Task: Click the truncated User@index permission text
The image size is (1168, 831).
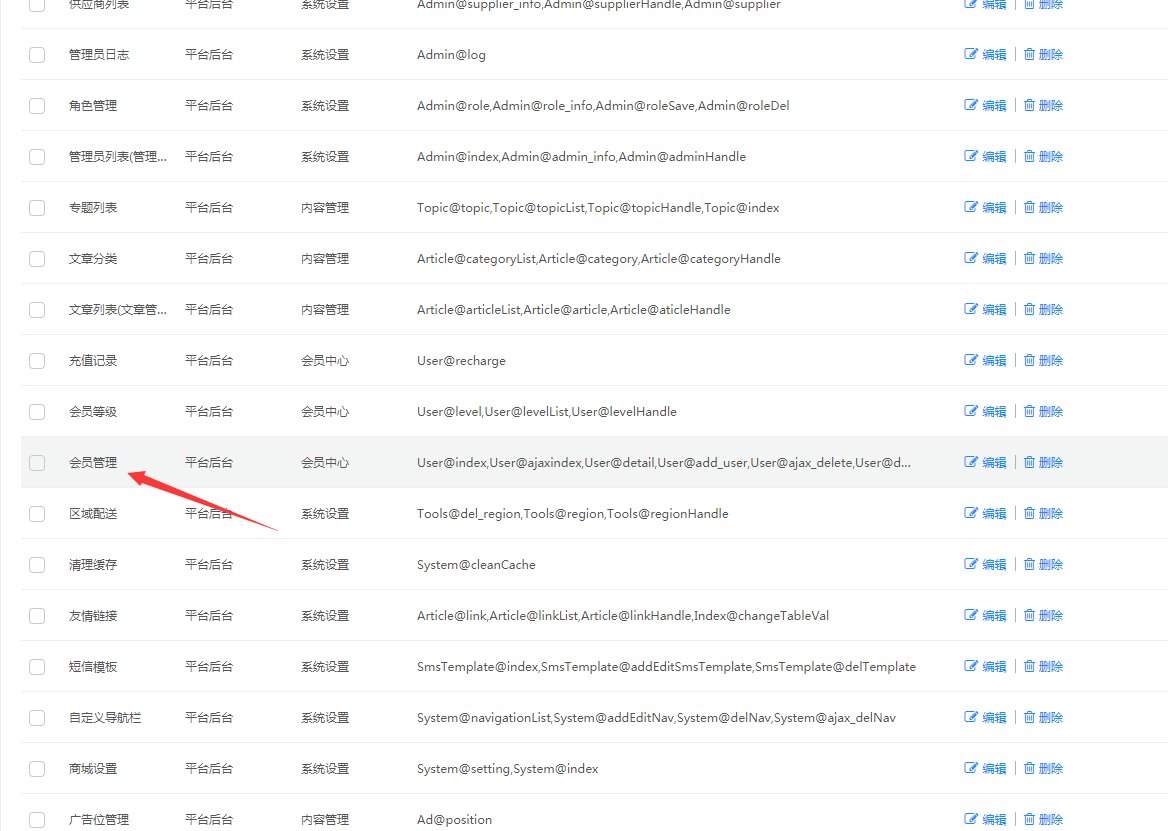Action: point(663,463)
